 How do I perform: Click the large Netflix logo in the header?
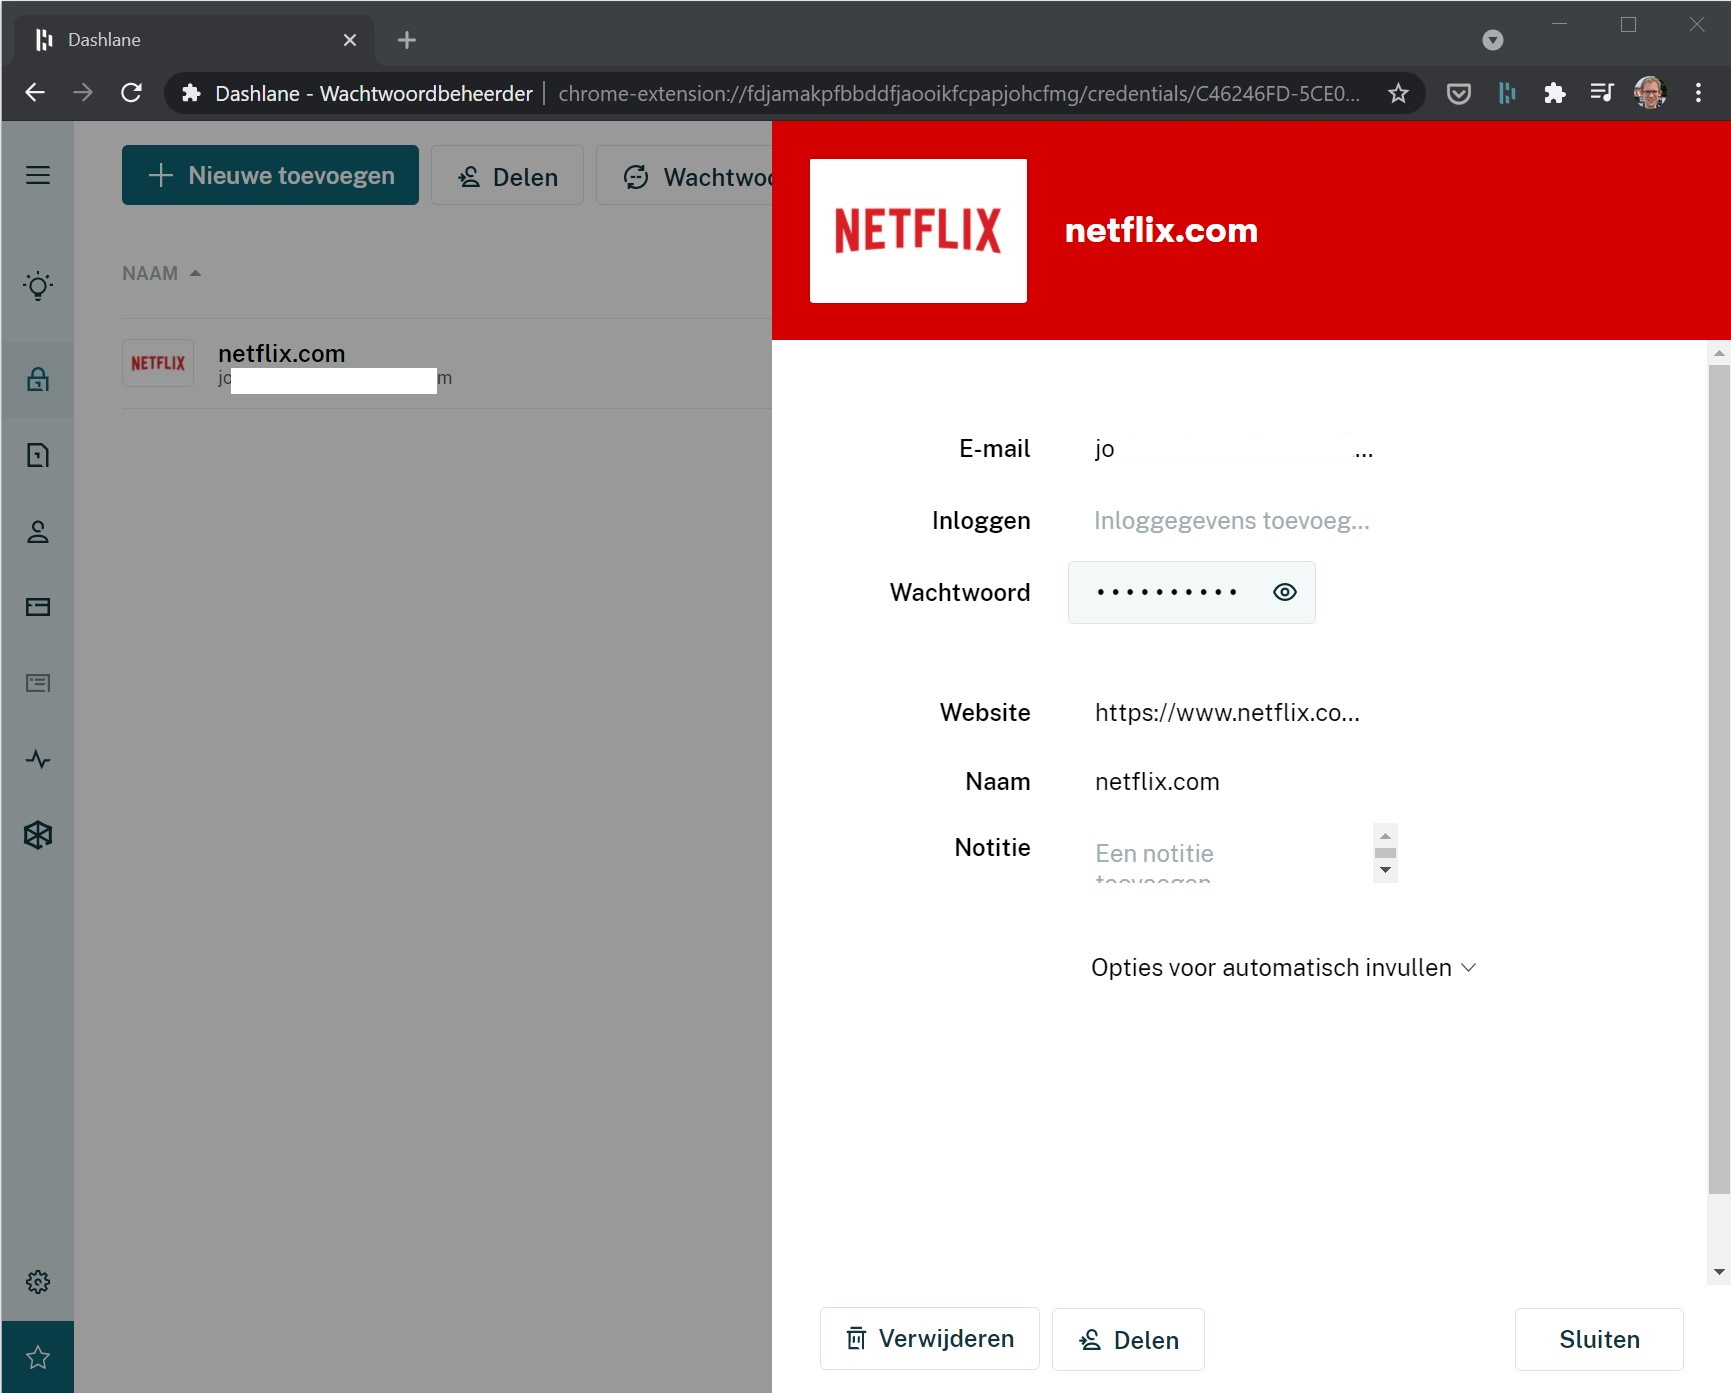point(918,231)
